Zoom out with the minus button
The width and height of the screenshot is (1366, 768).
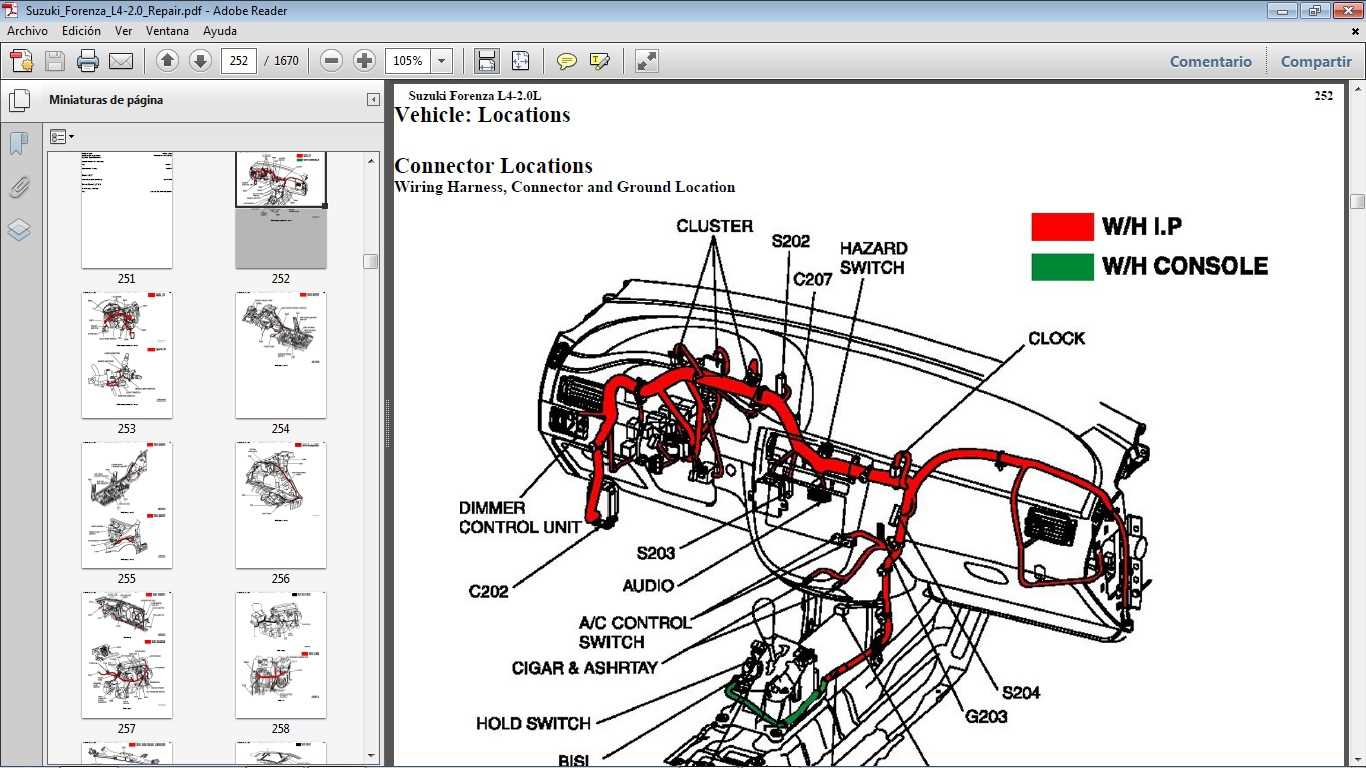332,61
